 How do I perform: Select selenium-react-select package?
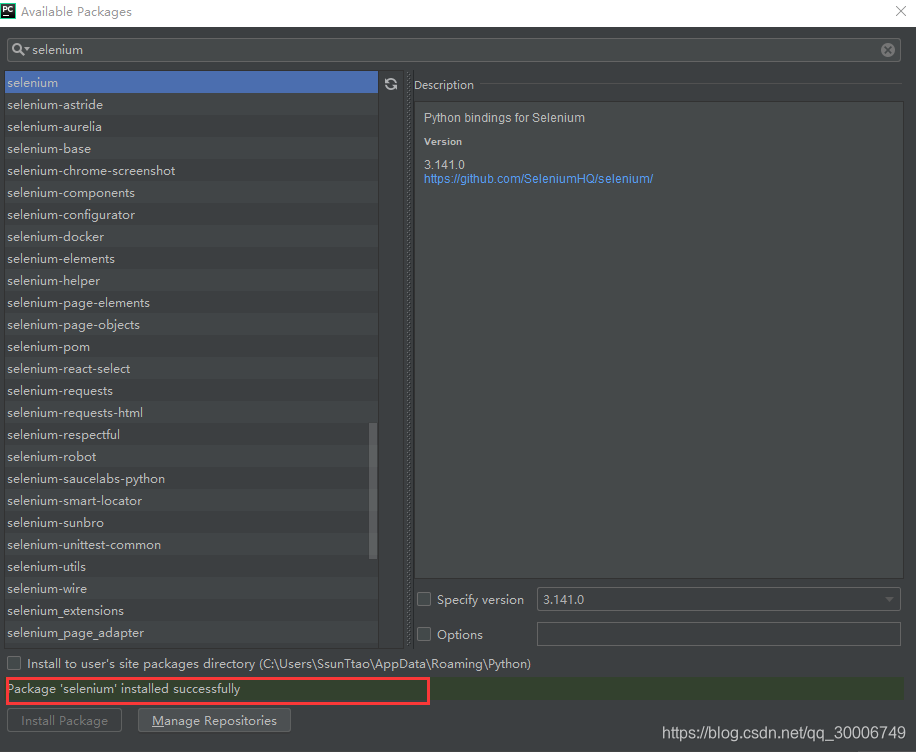[x=191, y=369]
